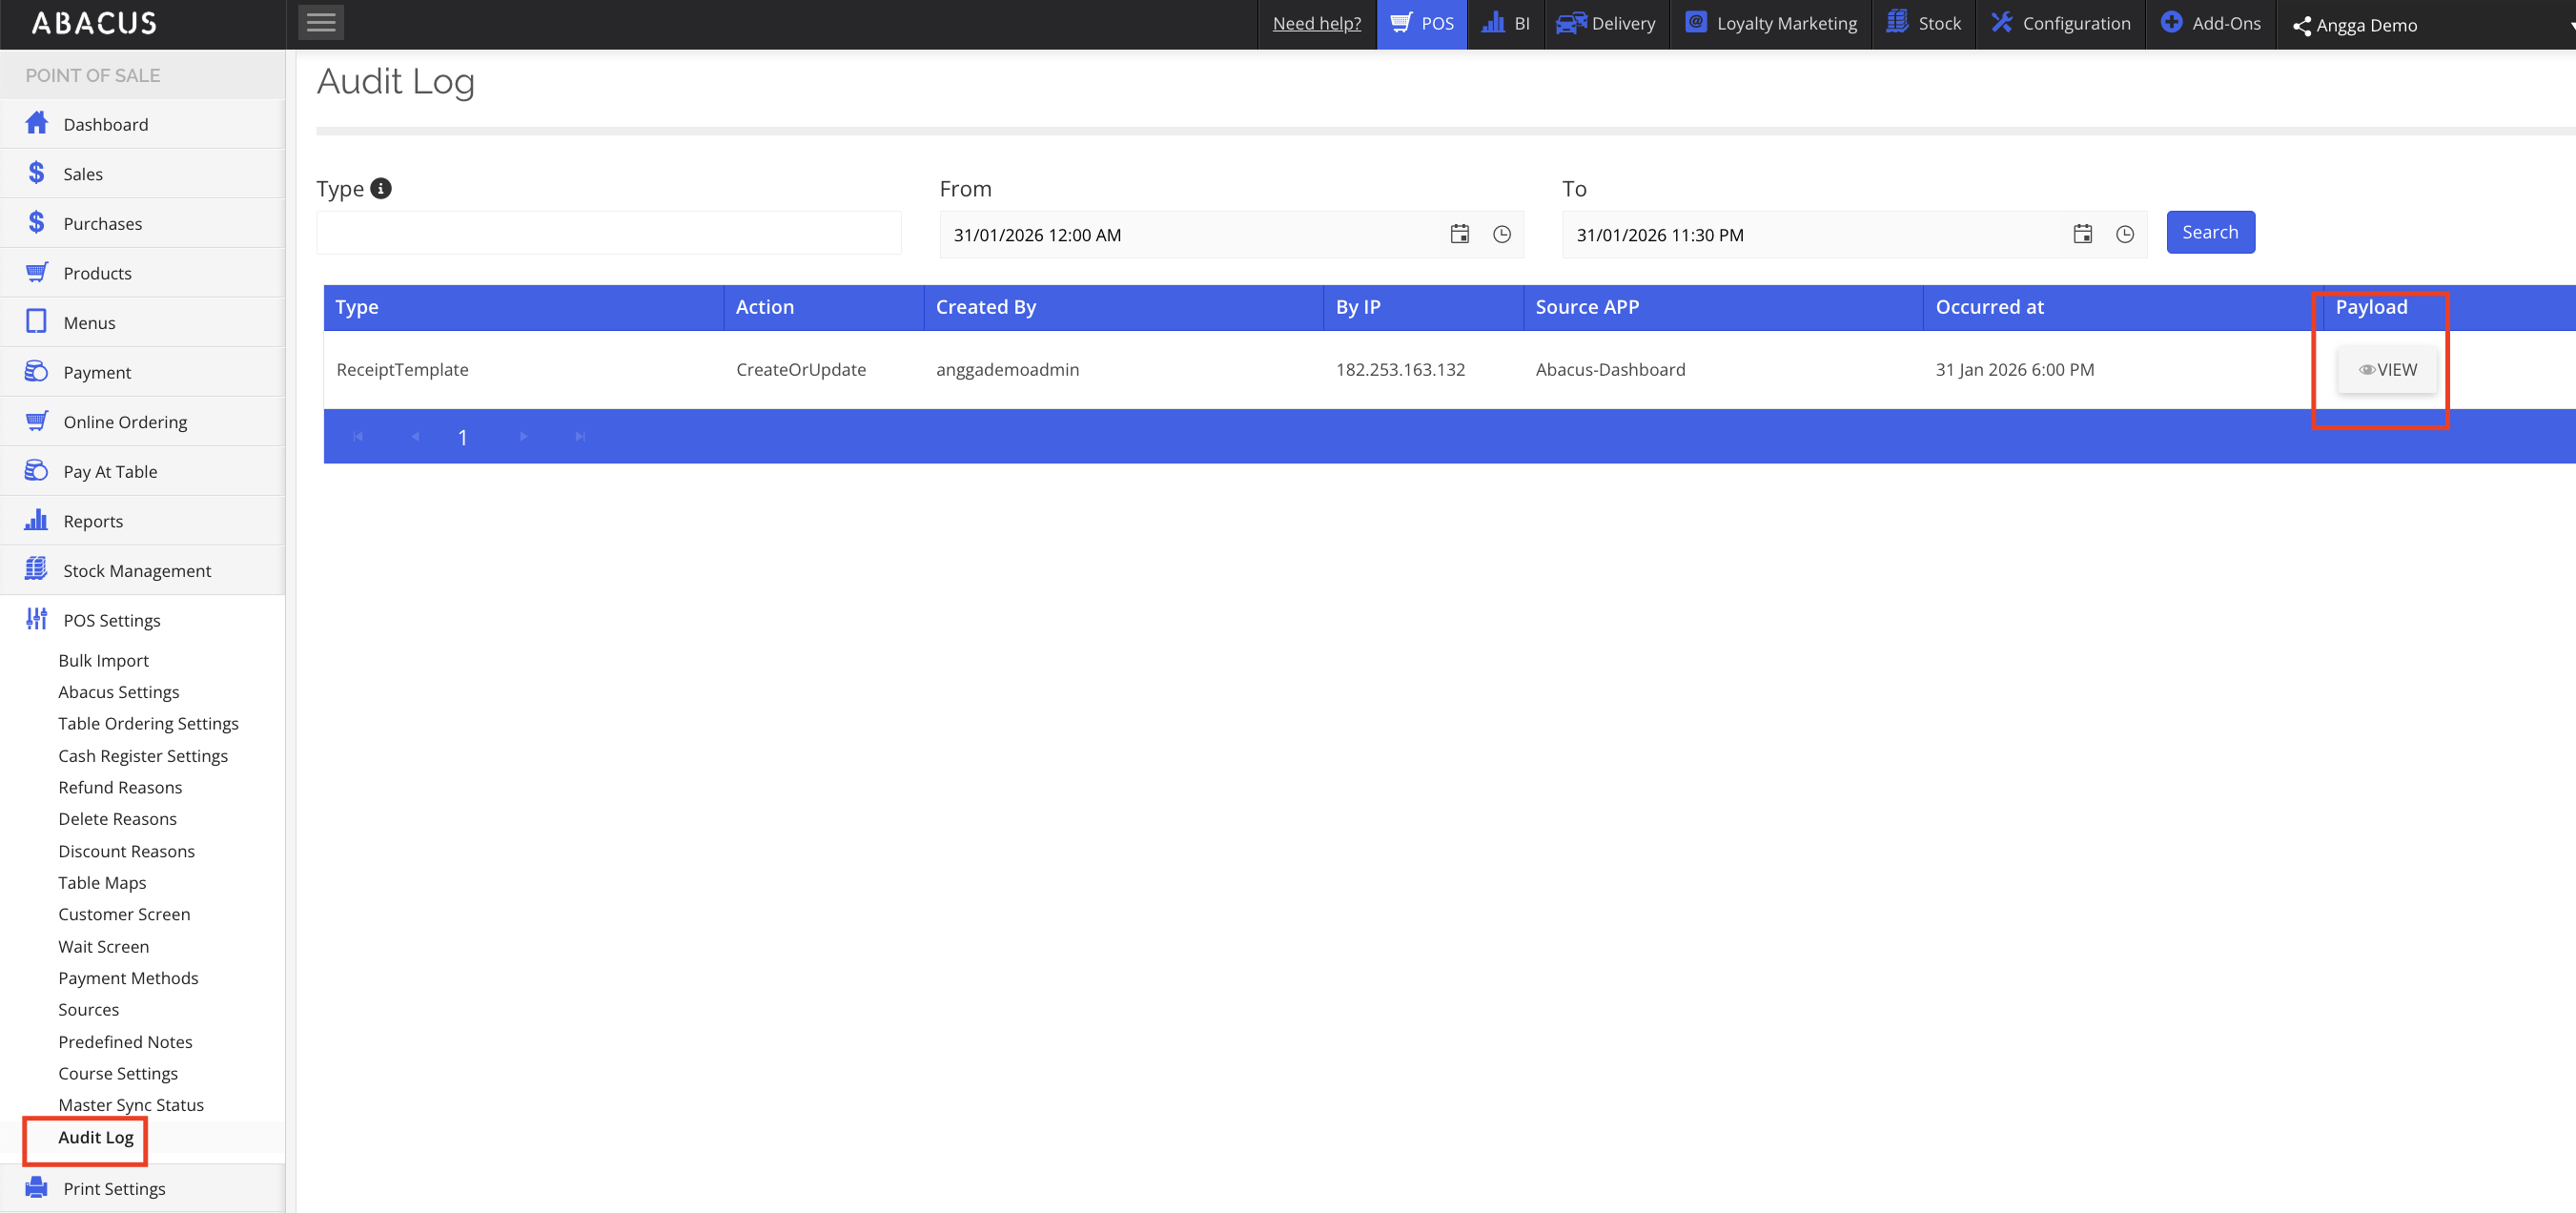The image size is (2576, 1213).
Task: Go to last page arrow icon
Action: pos(579,437)
